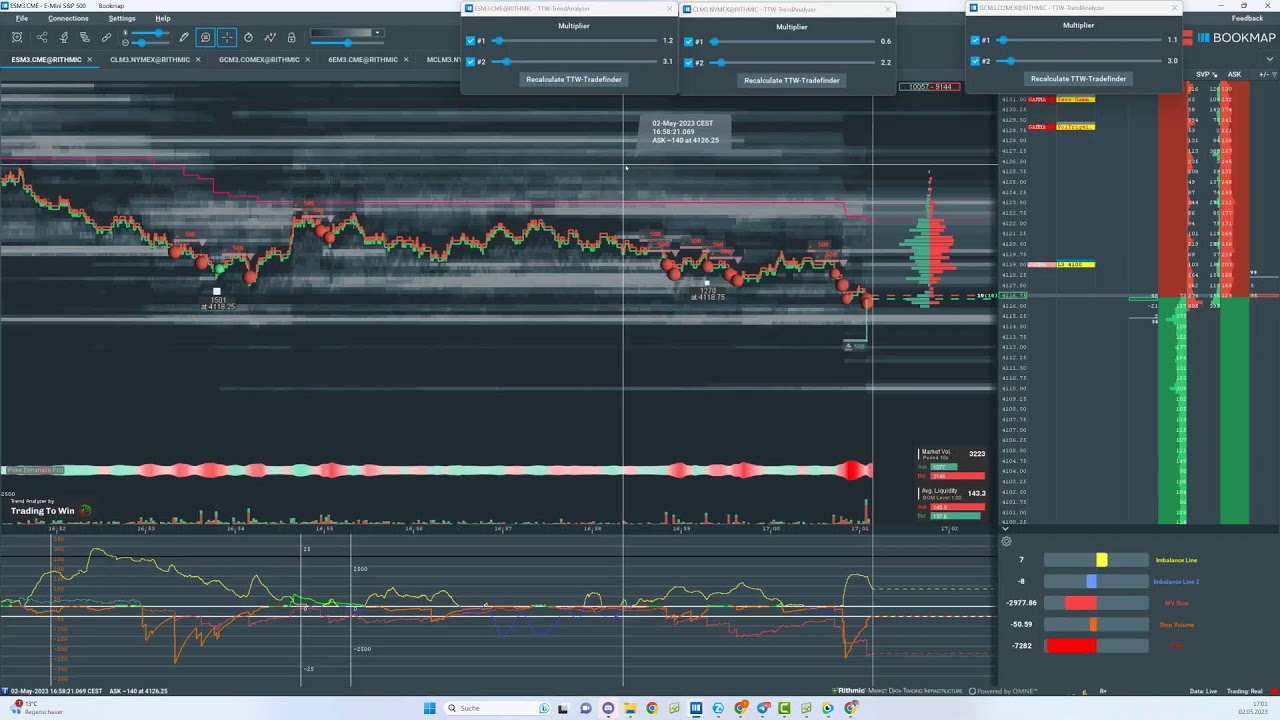Close the ESM3.CME@RITHMIC tab
Screen dimensions: 1280x720
(89, 59)
